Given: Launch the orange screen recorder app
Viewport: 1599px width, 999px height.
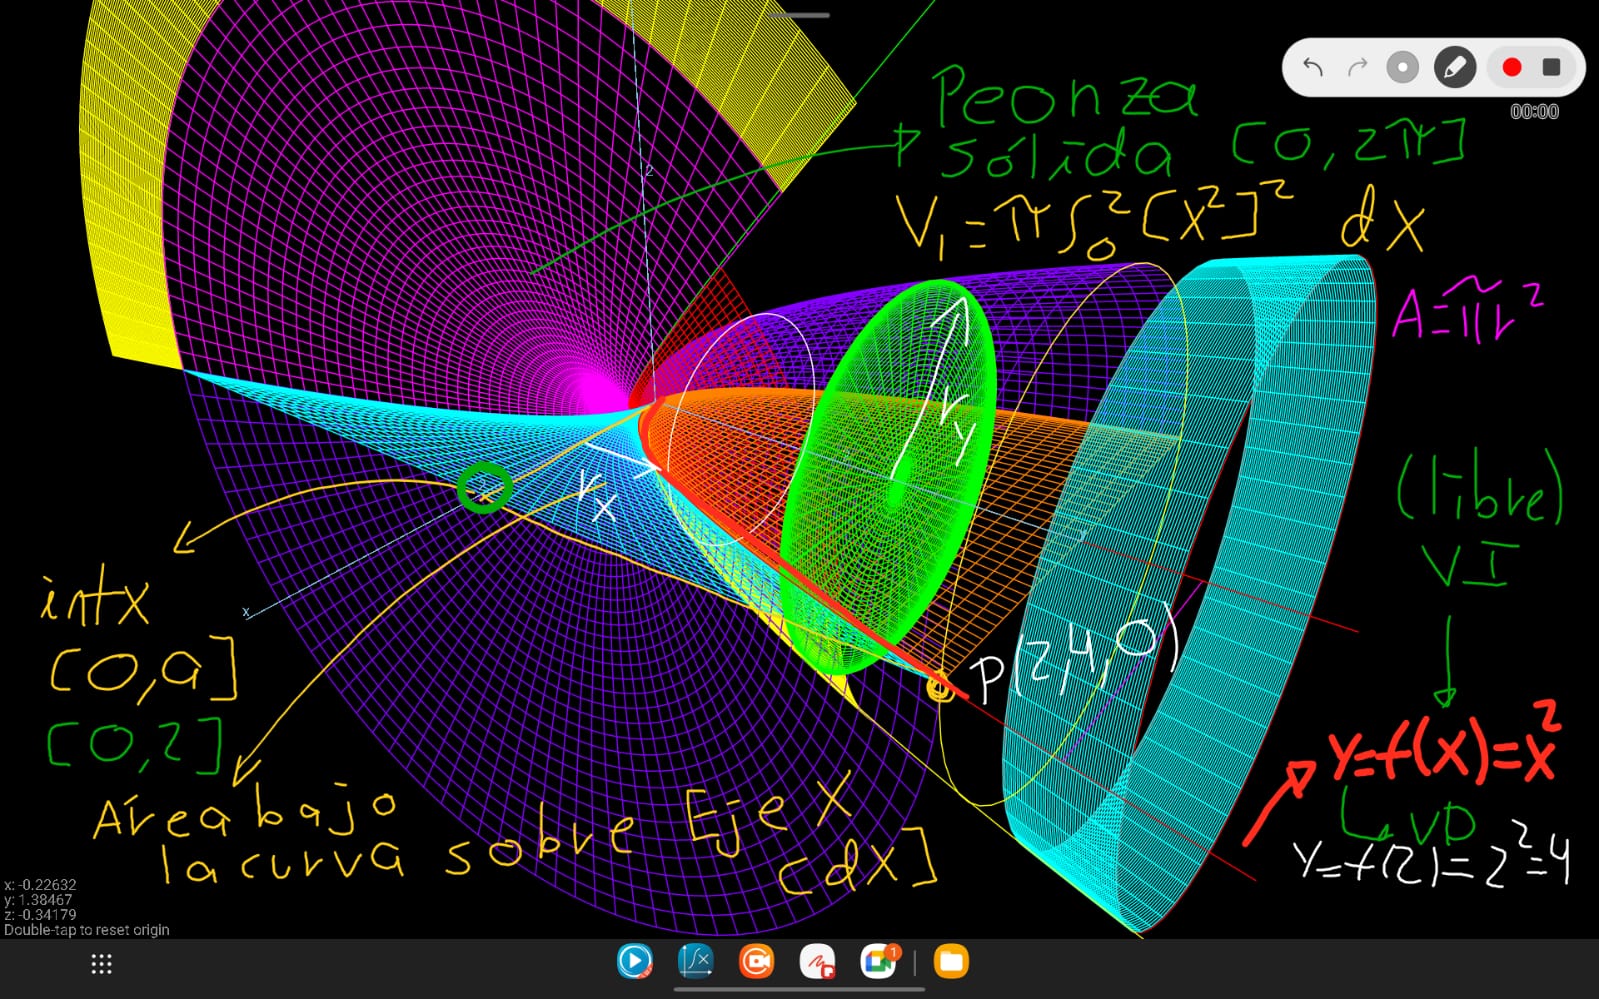Looking at the screenshot, I should [756, 962].
